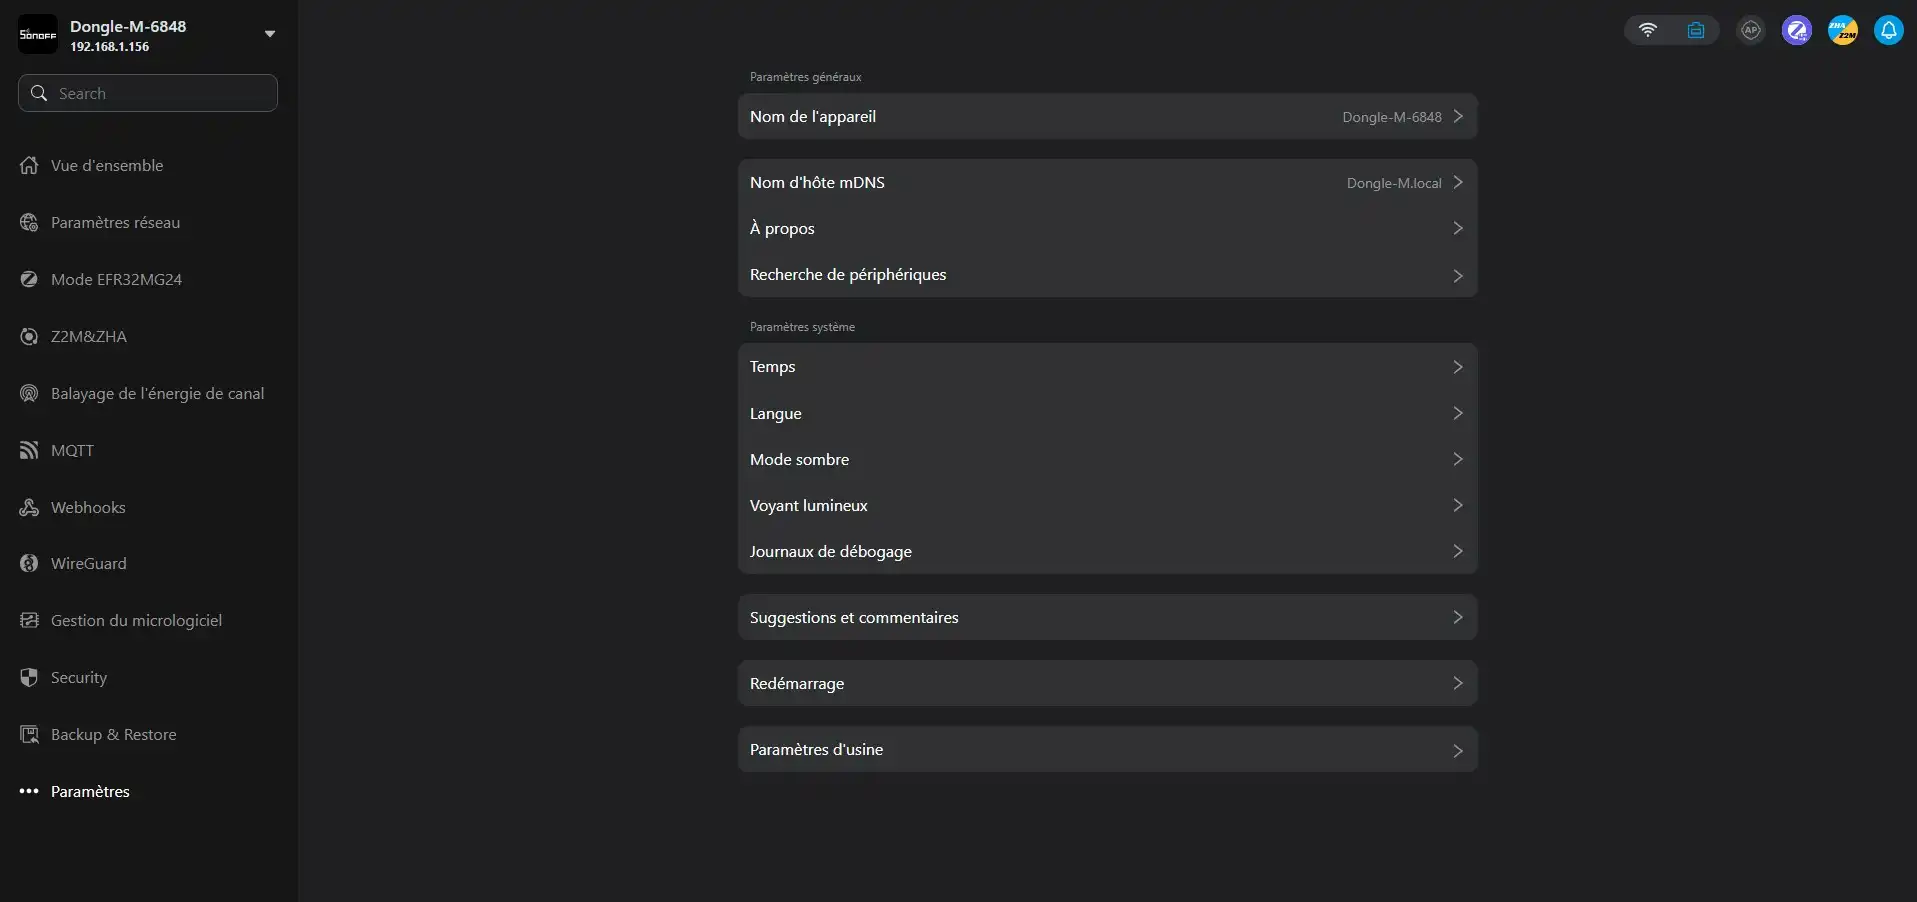The height and width of the screenshot is (902, 1917).
Task: Open Gestion du micrologiciel page
Action: click(136, 621)
